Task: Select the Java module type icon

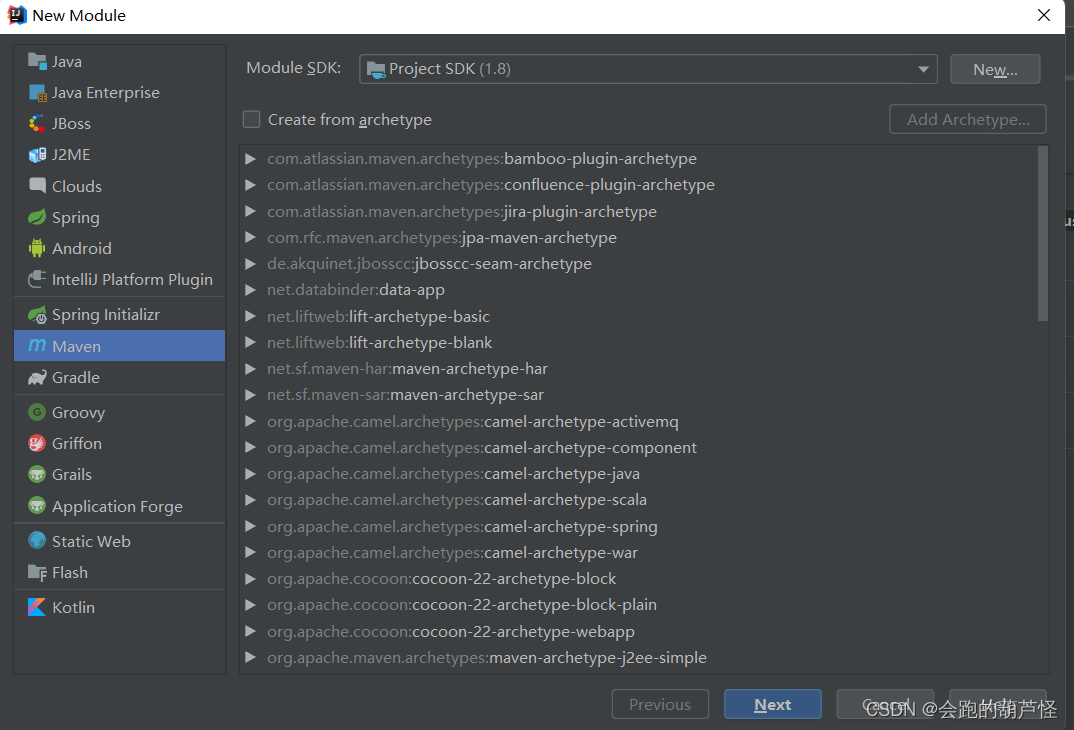Action: click(x=37, y=61)
